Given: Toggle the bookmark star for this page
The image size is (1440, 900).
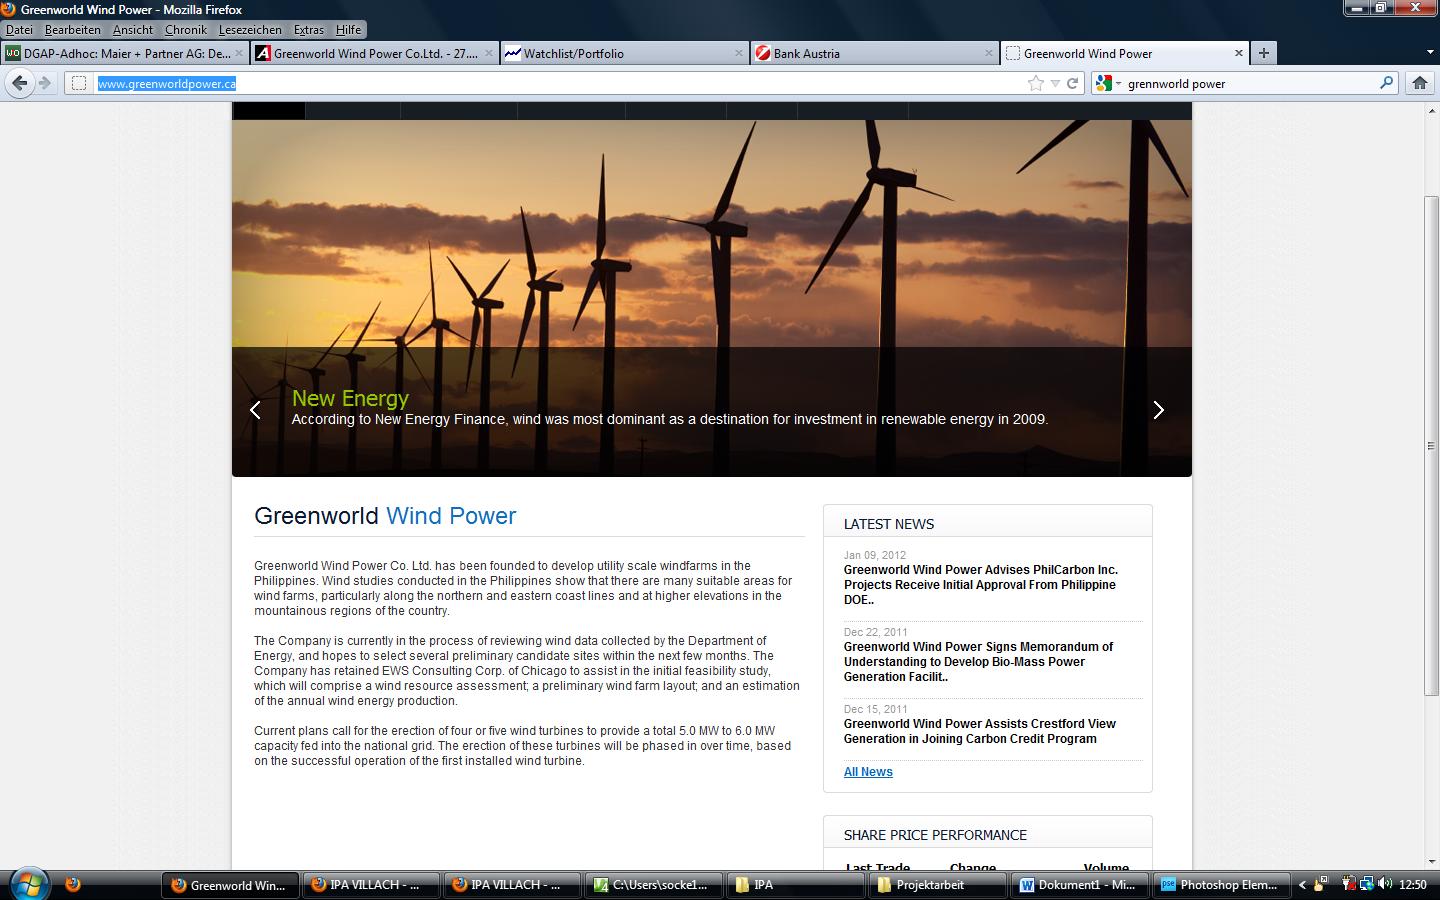Looking at the screenshot, I should tap(1037, 83).
